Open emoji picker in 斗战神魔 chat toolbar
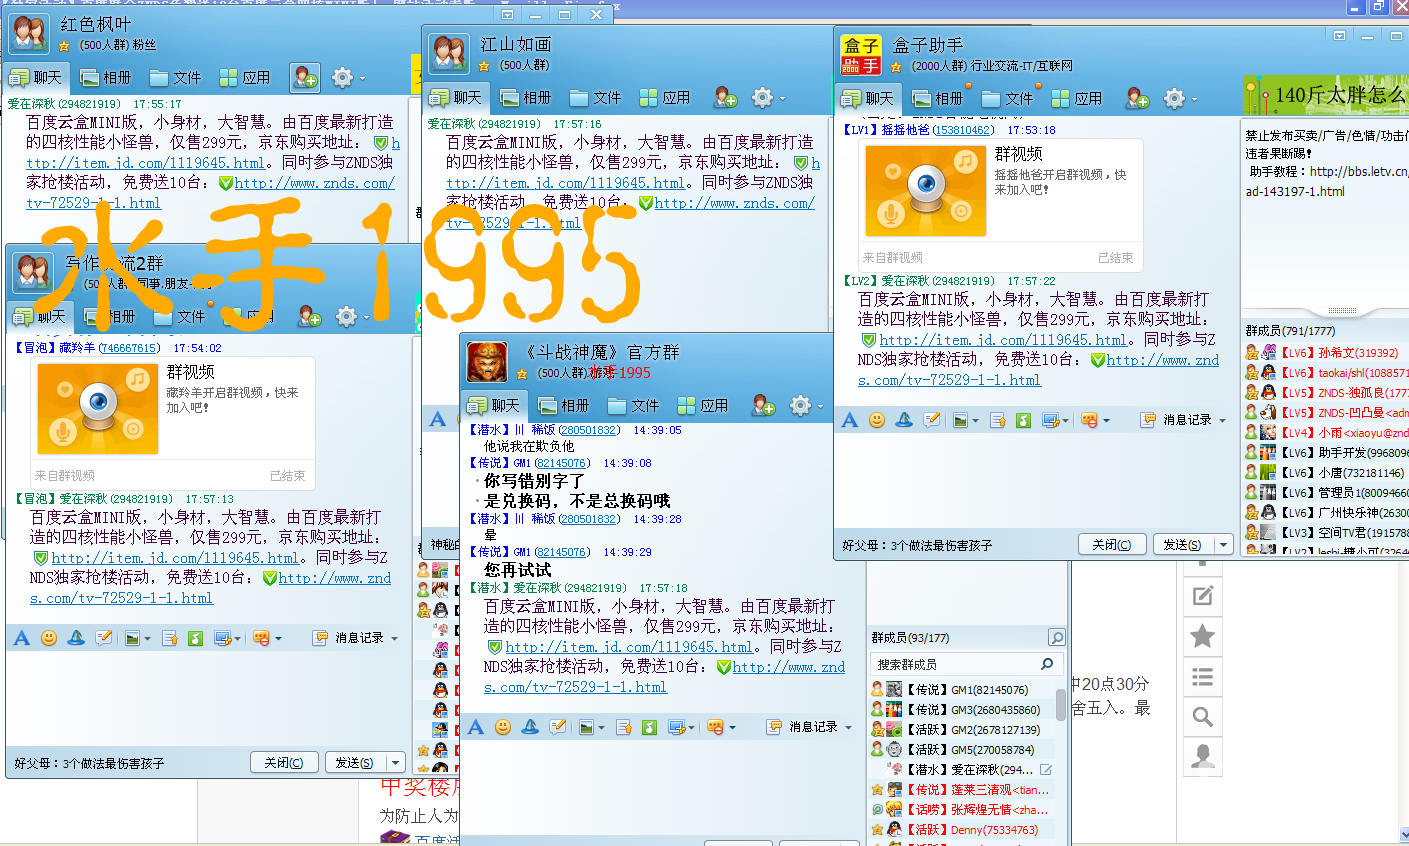The image size is (1409, 846). tap(503, 727)
